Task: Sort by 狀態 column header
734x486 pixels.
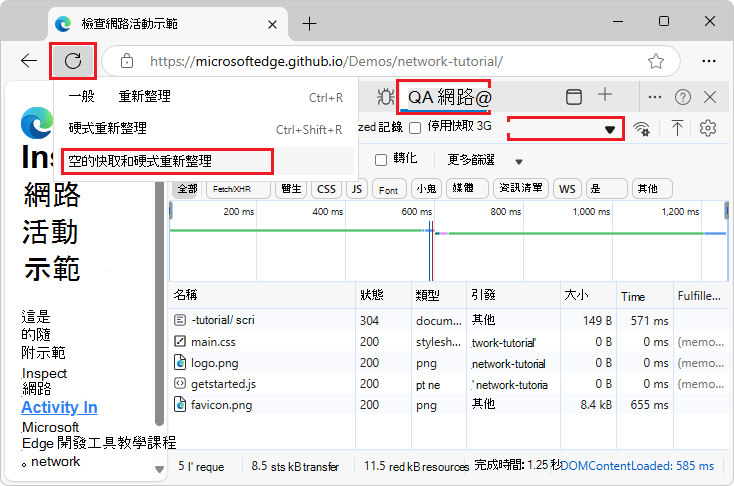Action: point(383,295)
